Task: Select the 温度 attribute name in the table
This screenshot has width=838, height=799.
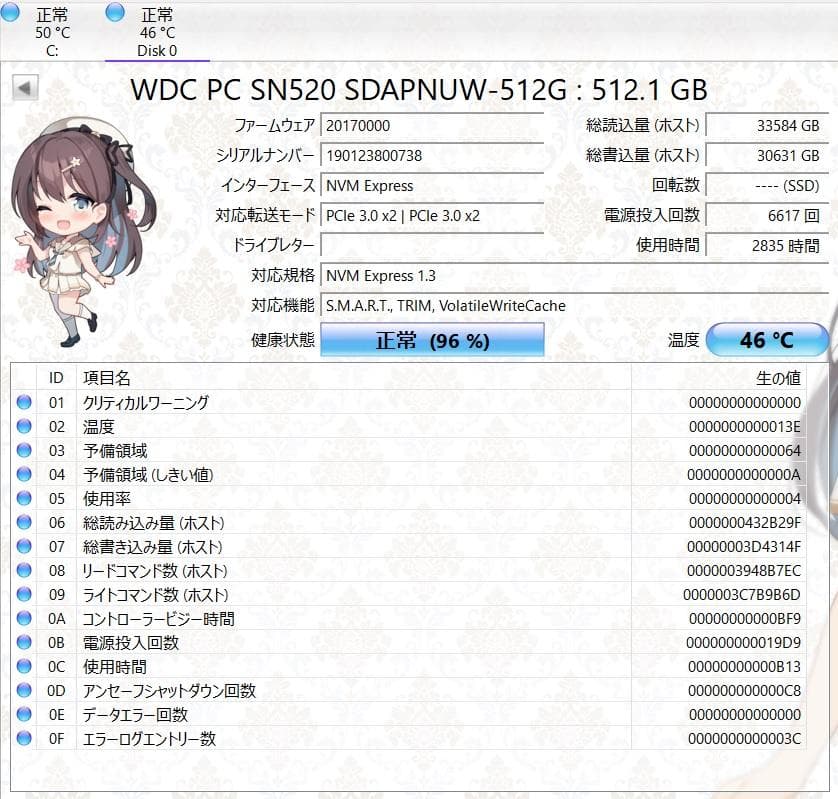Action: [x=99, y=426]
